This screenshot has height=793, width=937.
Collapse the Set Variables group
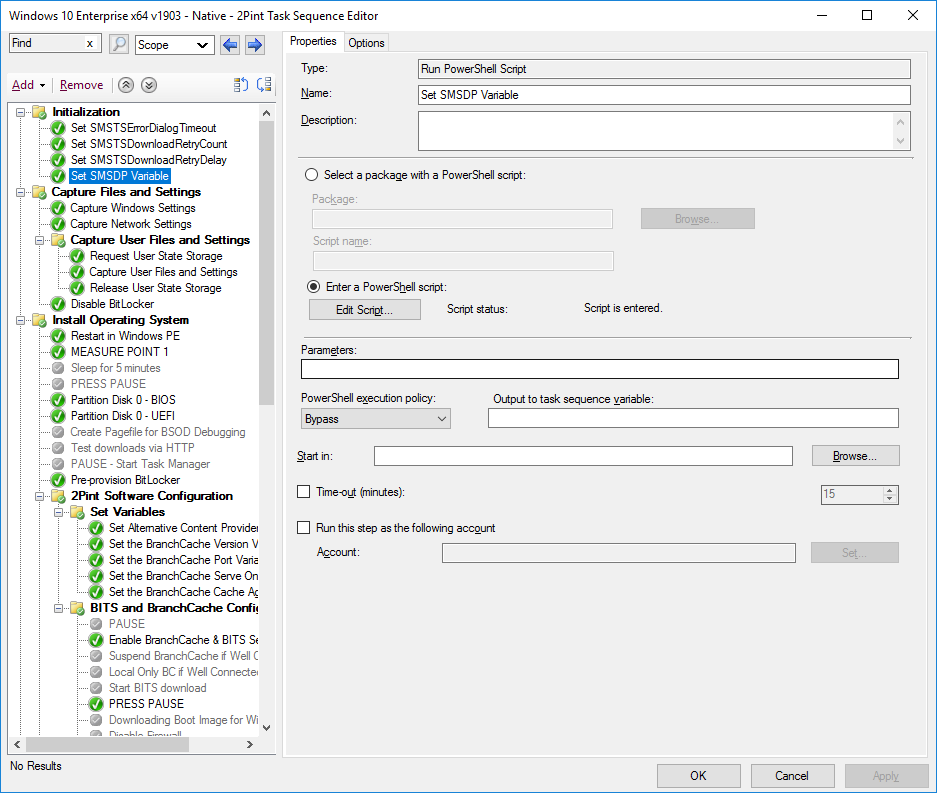point(59,512)
